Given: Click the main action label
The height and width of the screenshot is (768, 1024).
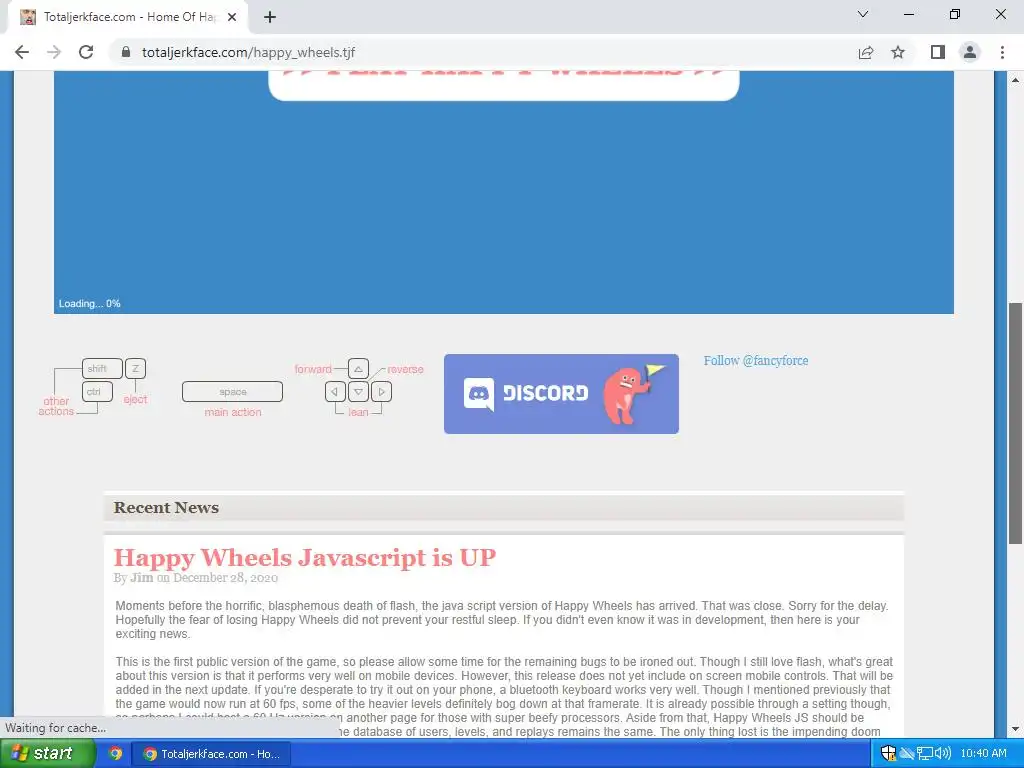Looking at the screenshot, I should tap(232, 412).
